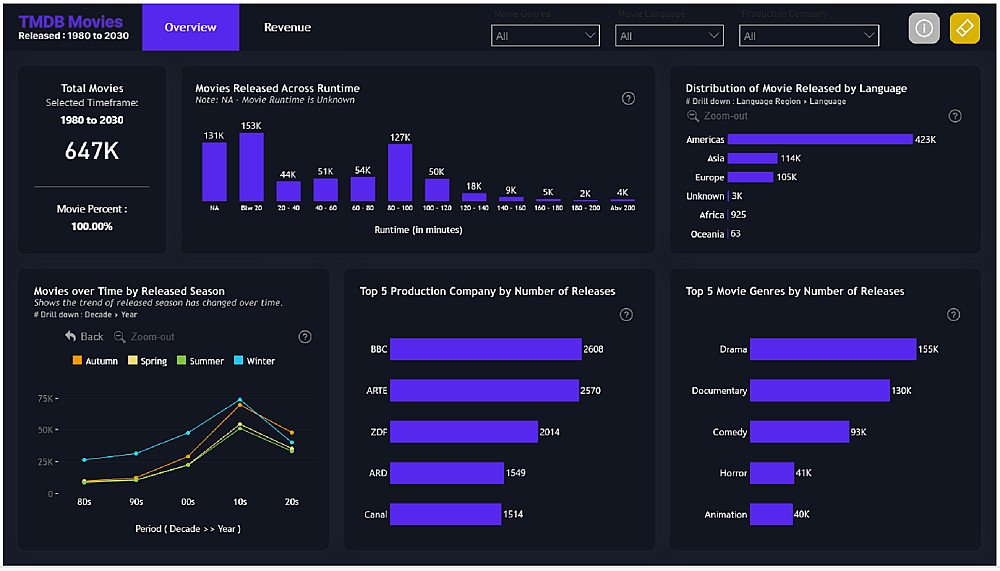Image resolution: width=1000 pixels, height=571 pixels.
Task: Select the 80 - 100 runtime bar
Action: 400,173
